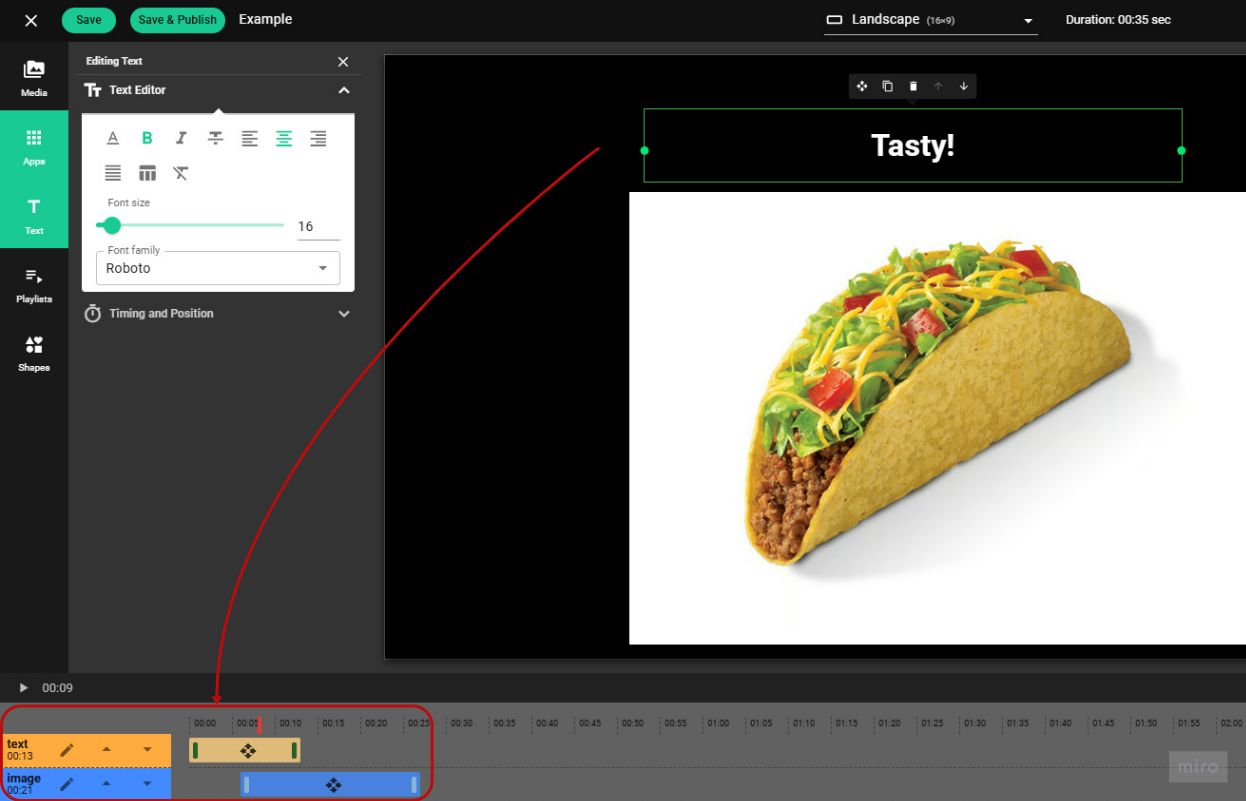Toggle center text alignment
Screen dimensions: 1246x801
coord(284,139)
